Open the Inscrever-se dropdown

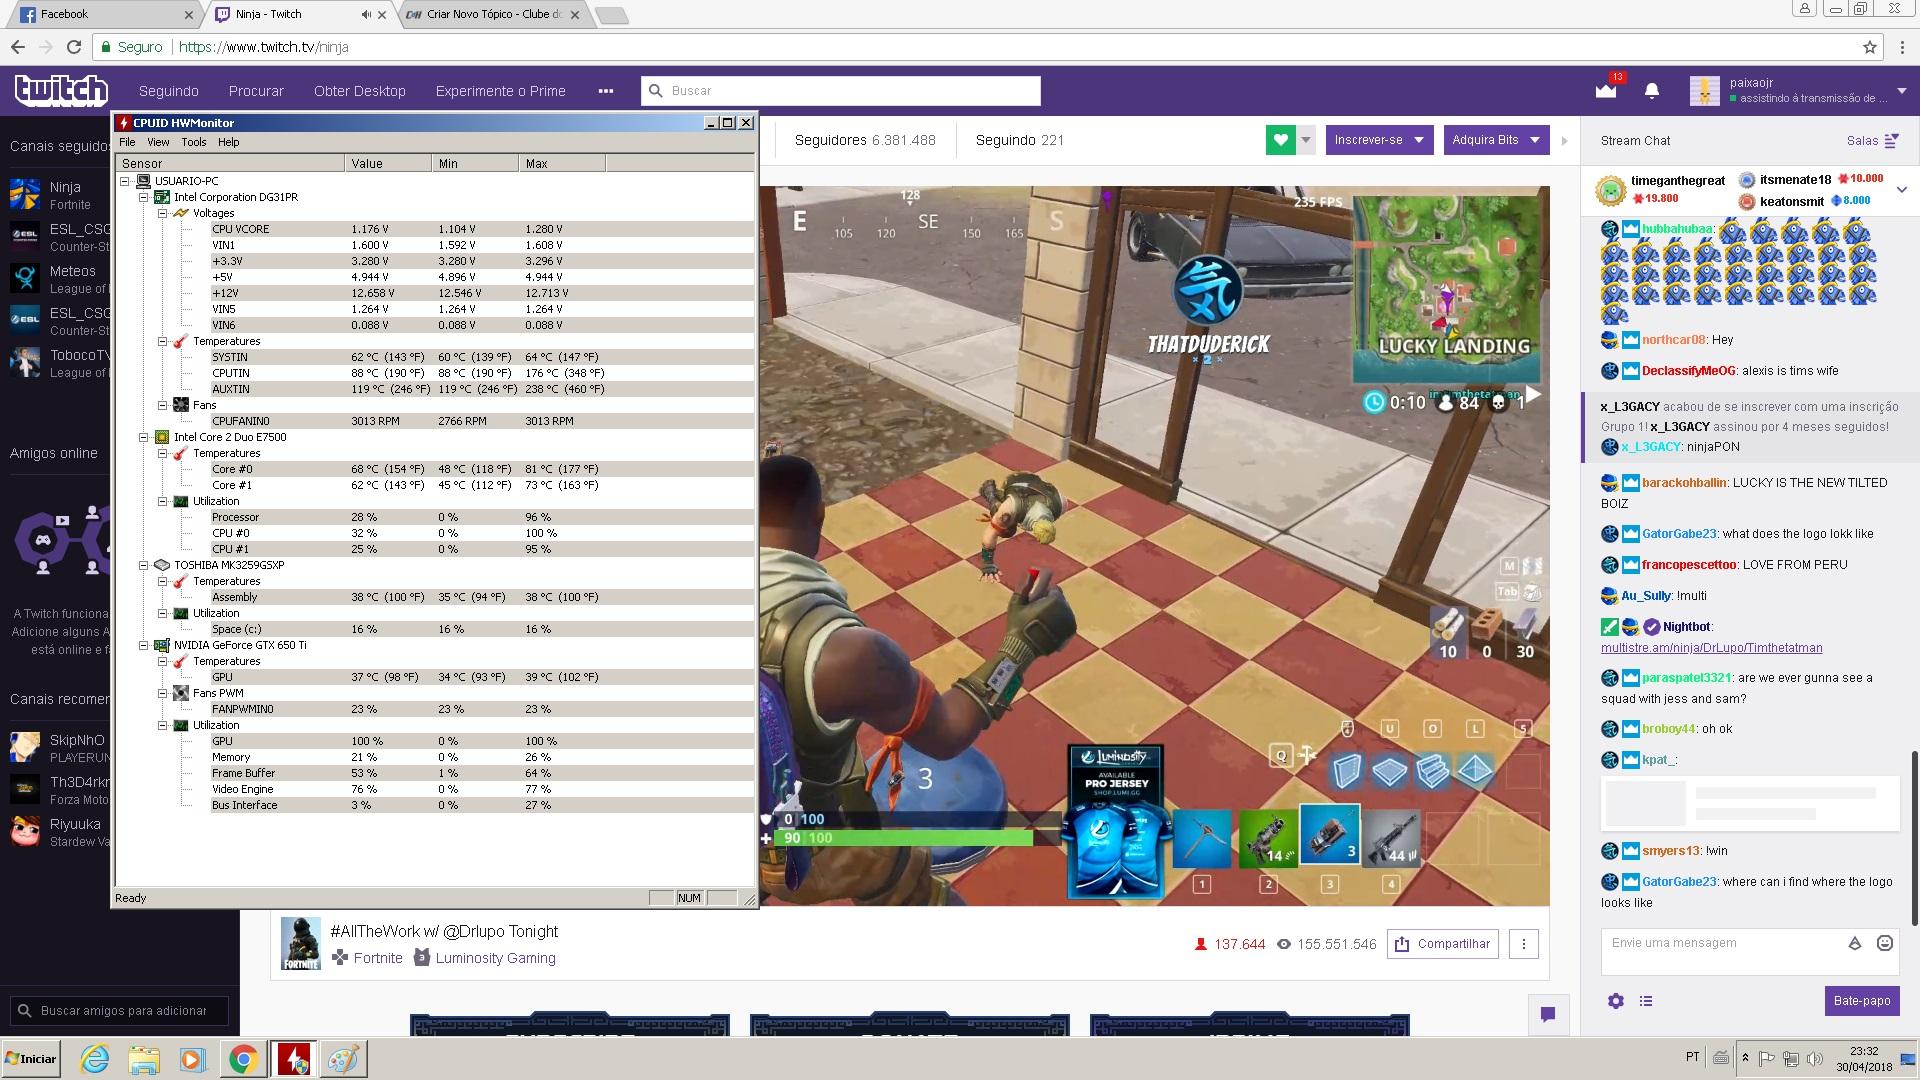coord(1379,140)
